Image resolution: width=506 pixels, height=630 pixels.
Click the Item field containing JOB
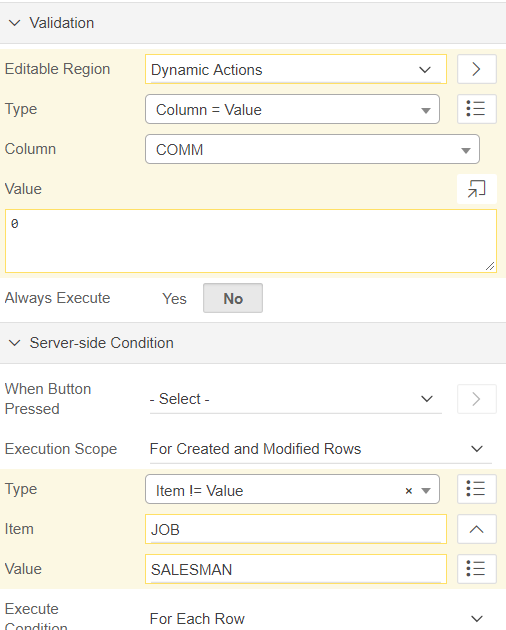296,529
